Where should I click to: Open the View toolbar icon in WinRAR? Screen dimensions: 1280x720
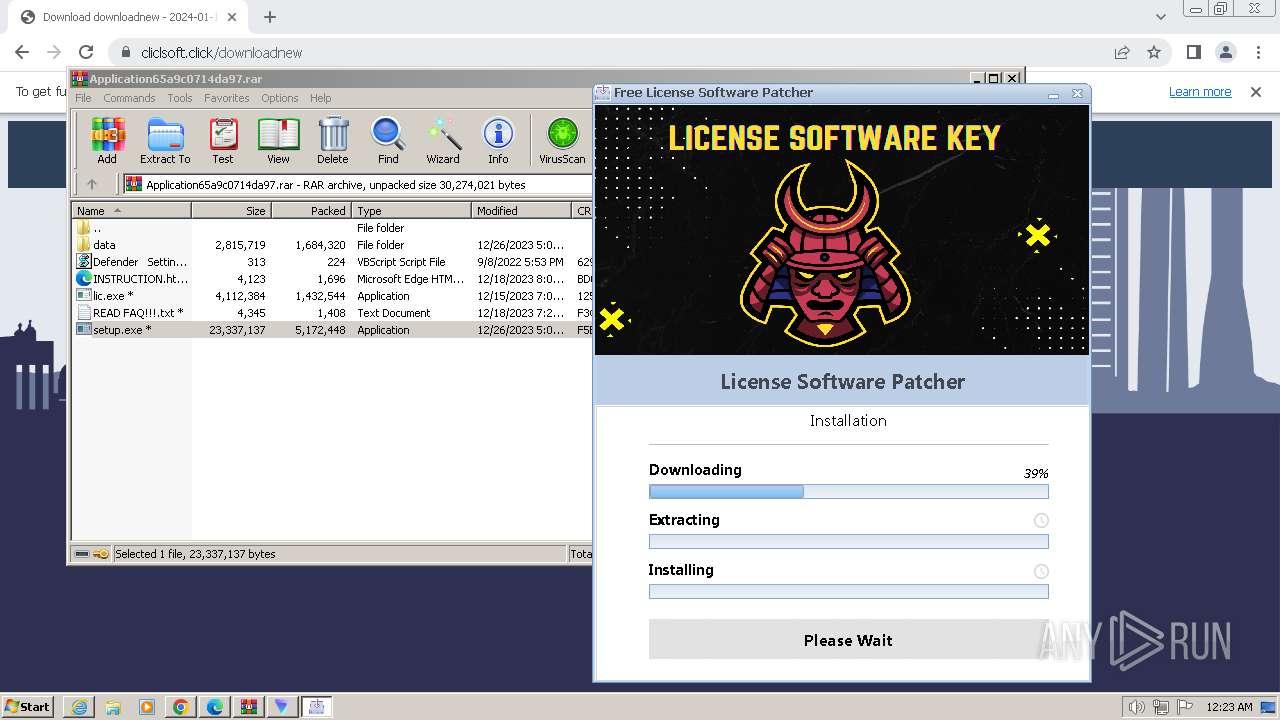coord(278,141)
